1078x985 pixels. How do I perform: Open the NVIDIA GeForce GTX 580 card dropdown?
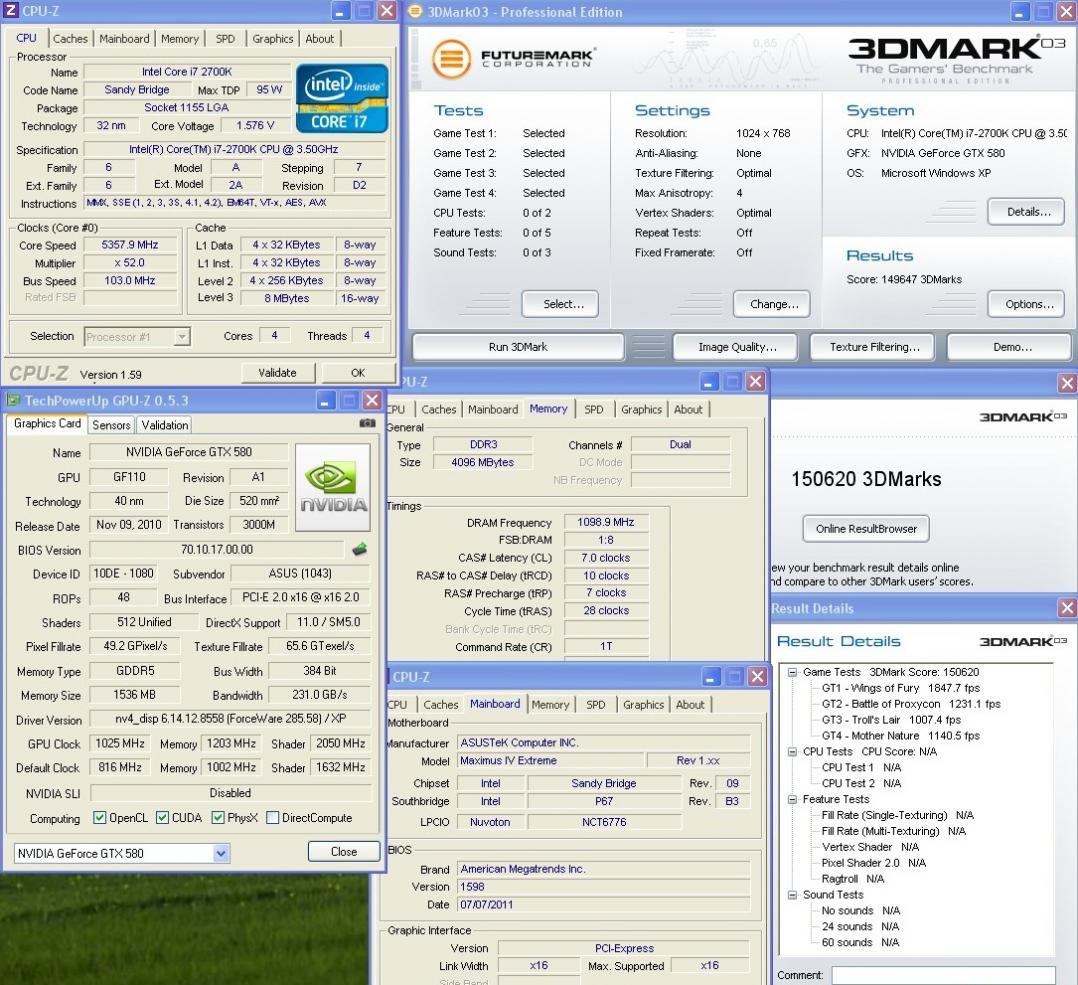click(221, 853)
